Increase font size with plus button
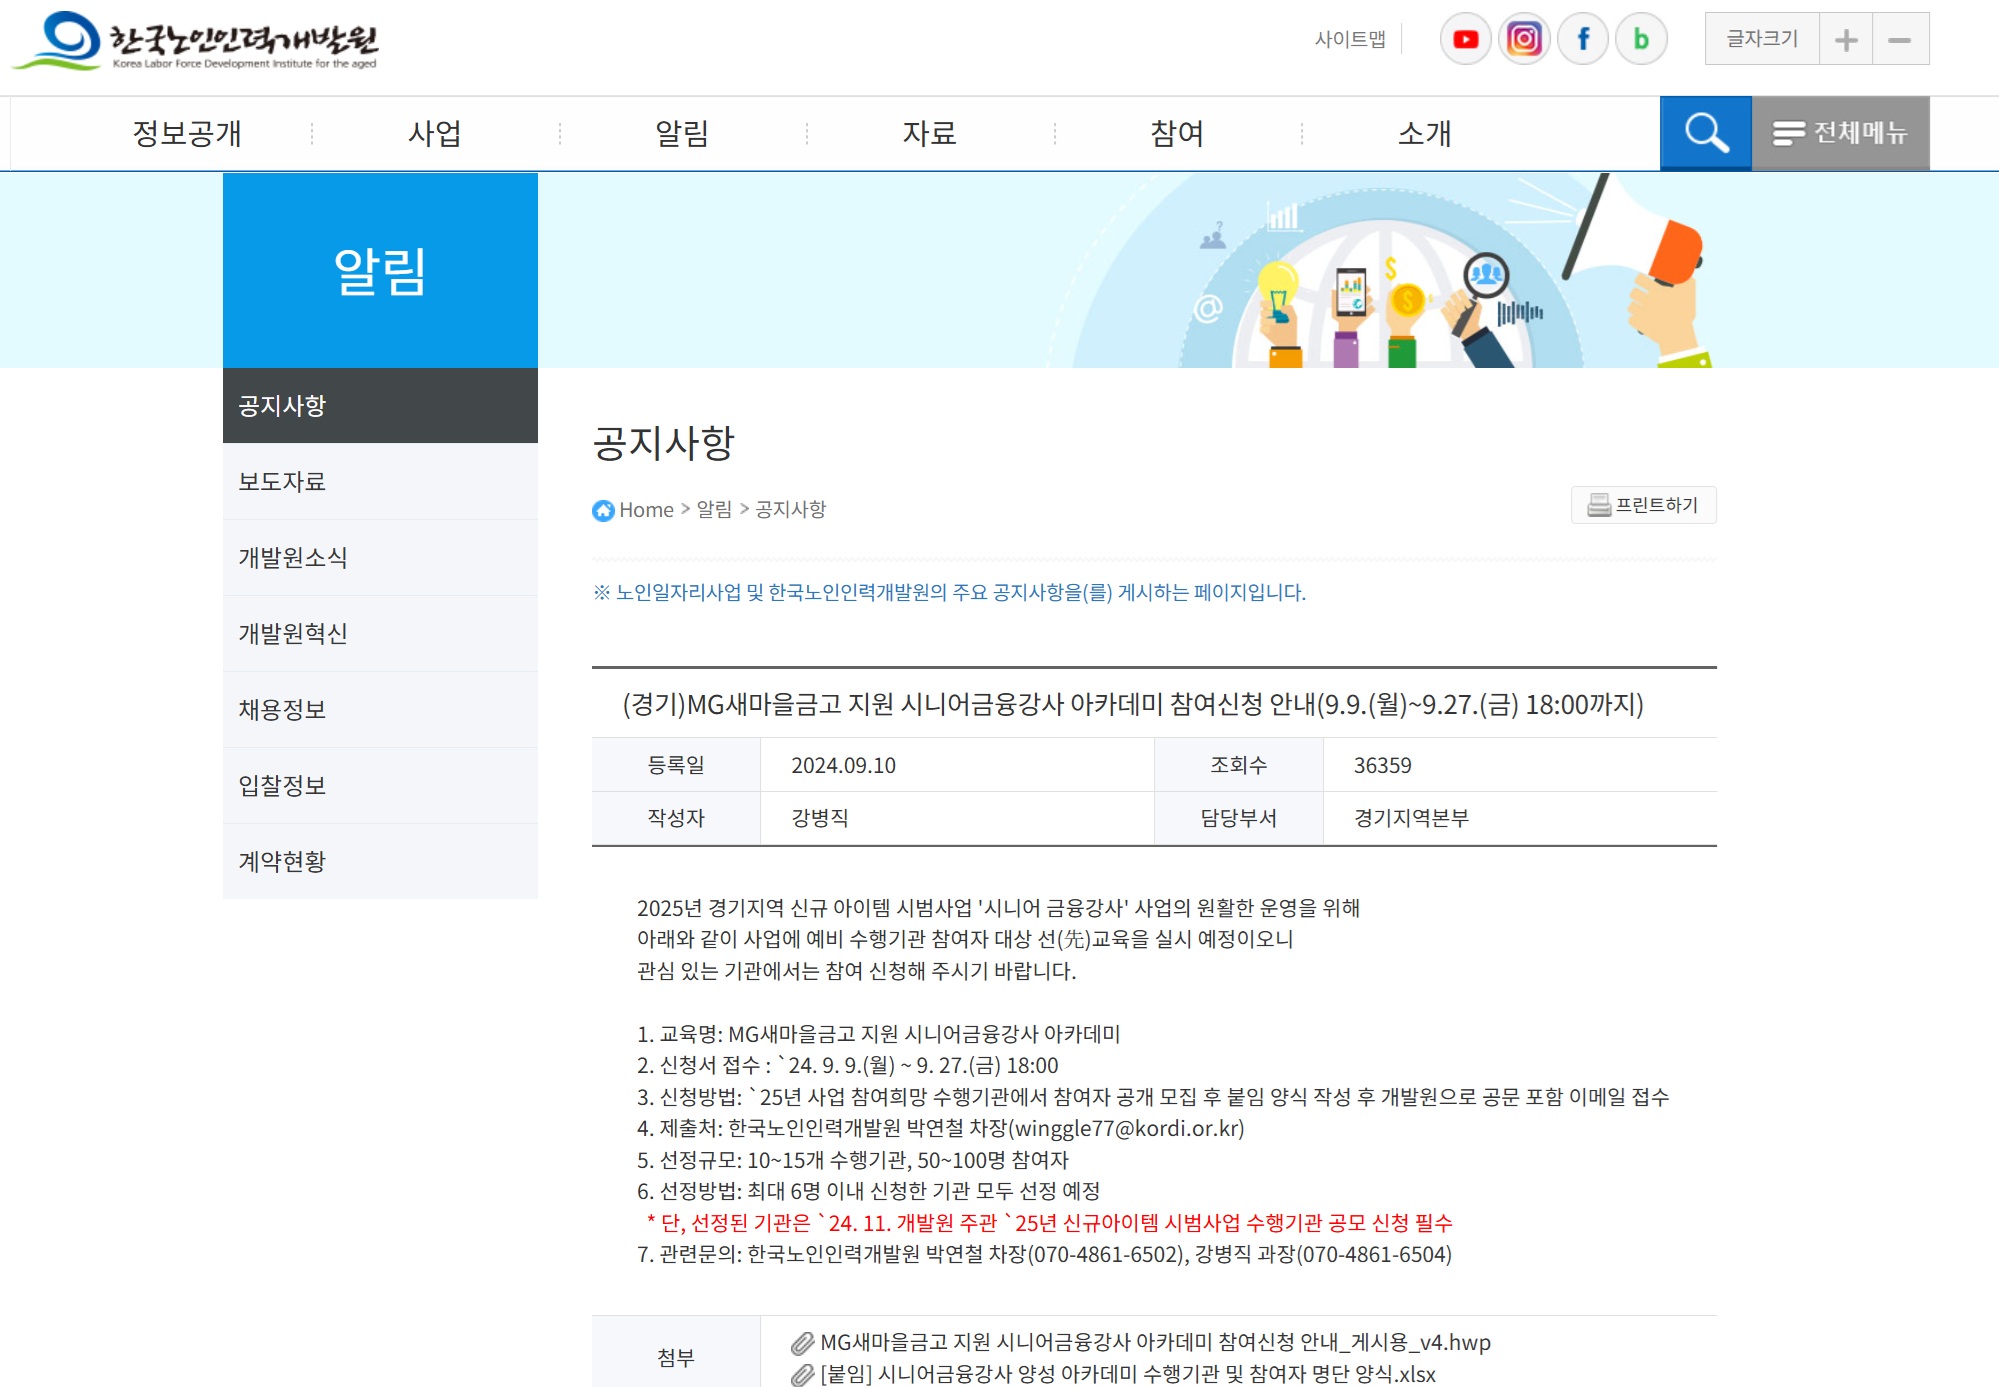 point(1846,39)
